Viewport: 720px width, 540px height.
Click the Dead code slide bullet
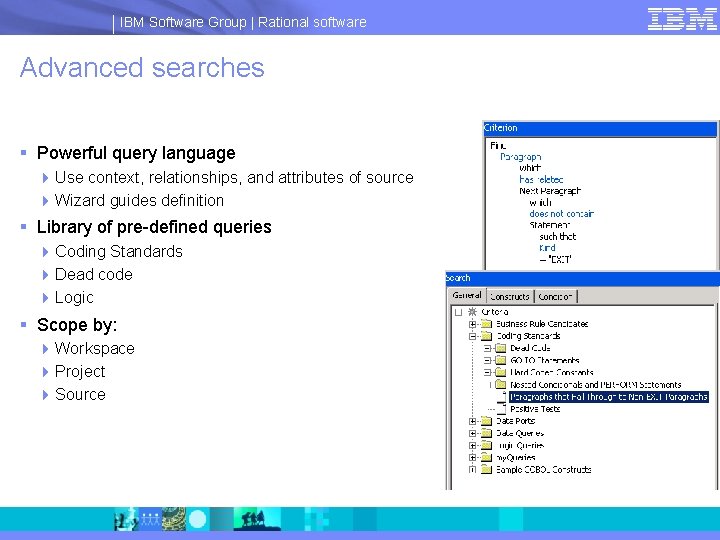click(94, 275)
